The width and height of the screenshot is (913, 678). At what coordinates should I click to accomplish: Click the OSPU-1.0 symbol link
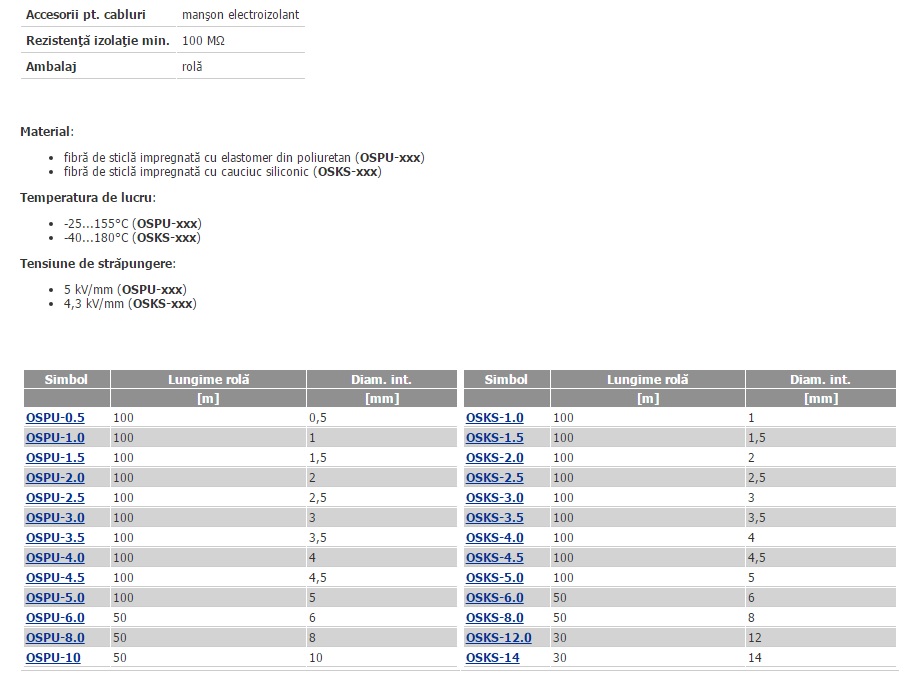[x=55, y=438]
